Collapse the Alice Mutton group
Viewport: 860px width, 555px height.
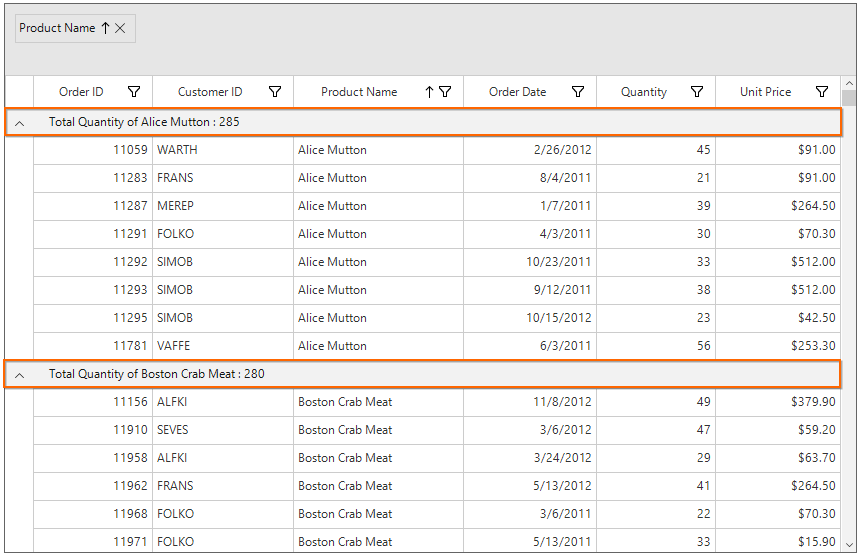coord(19,123)
